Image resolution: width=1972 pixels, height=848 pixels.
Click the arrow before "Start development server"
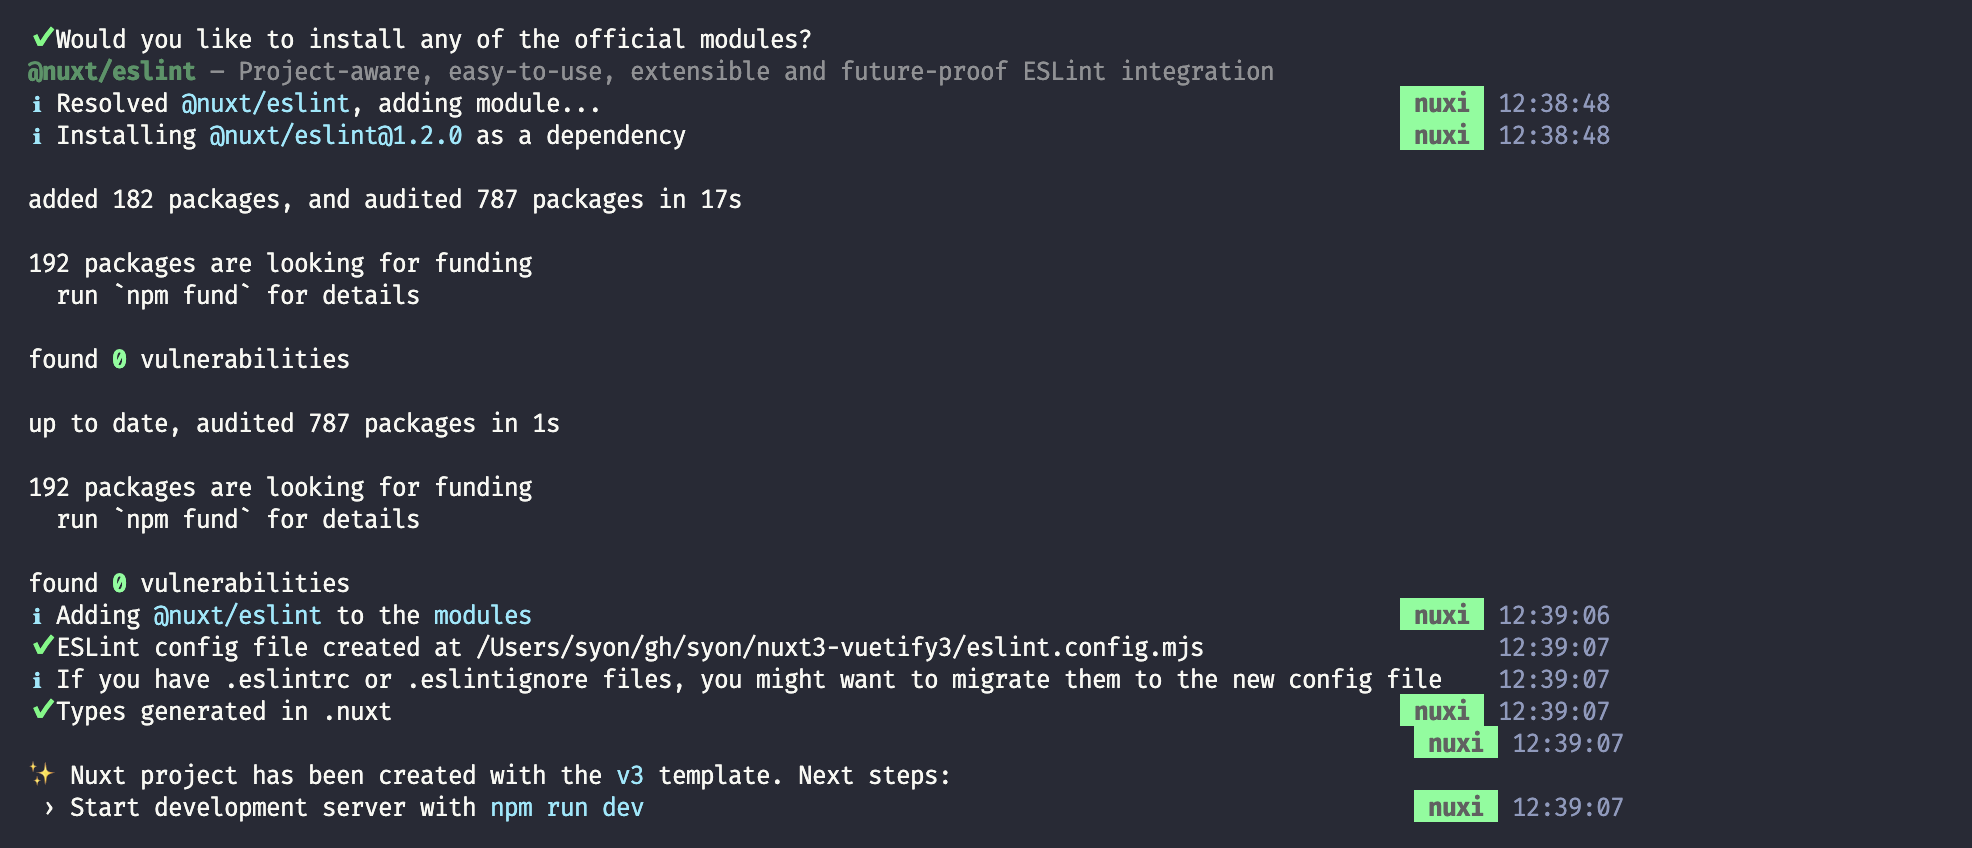(49, 808)
